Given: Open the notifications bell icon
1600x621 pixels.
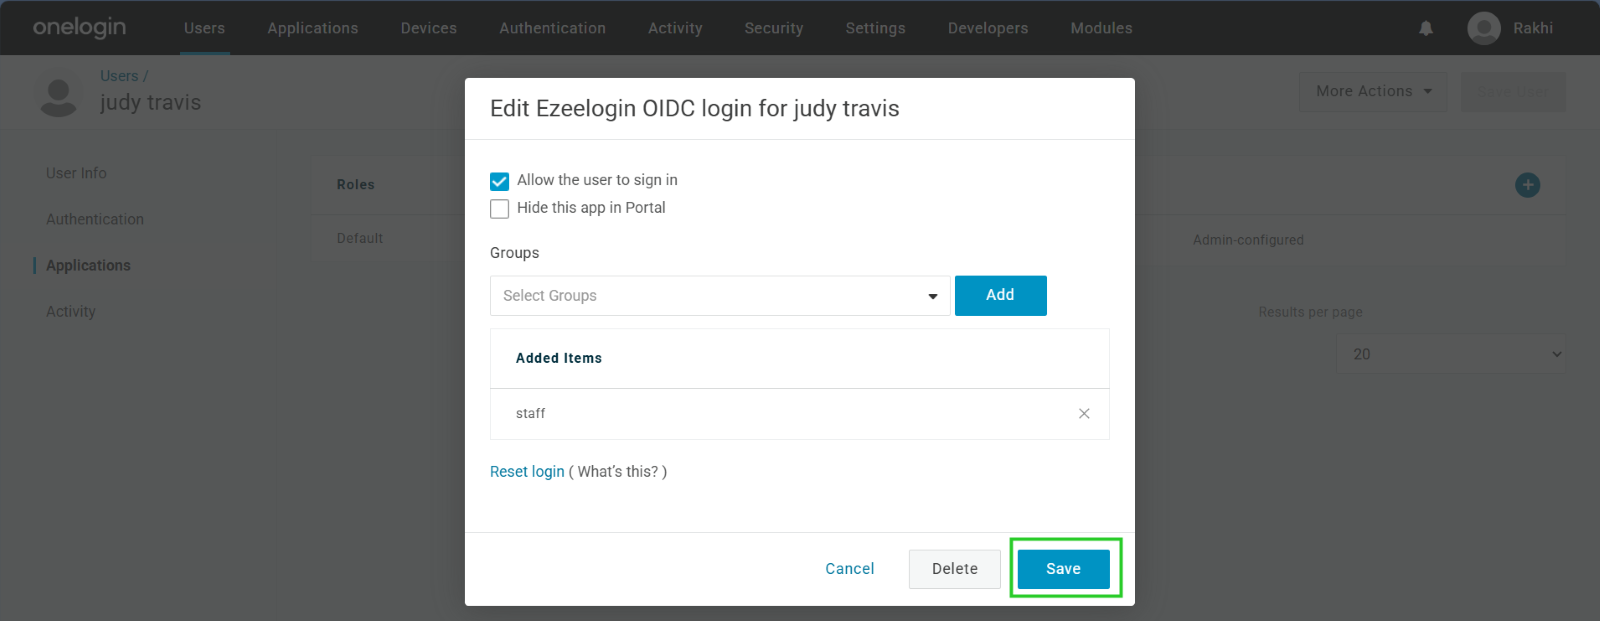Looking at the screenshot, I should [x=1426, y=28].
